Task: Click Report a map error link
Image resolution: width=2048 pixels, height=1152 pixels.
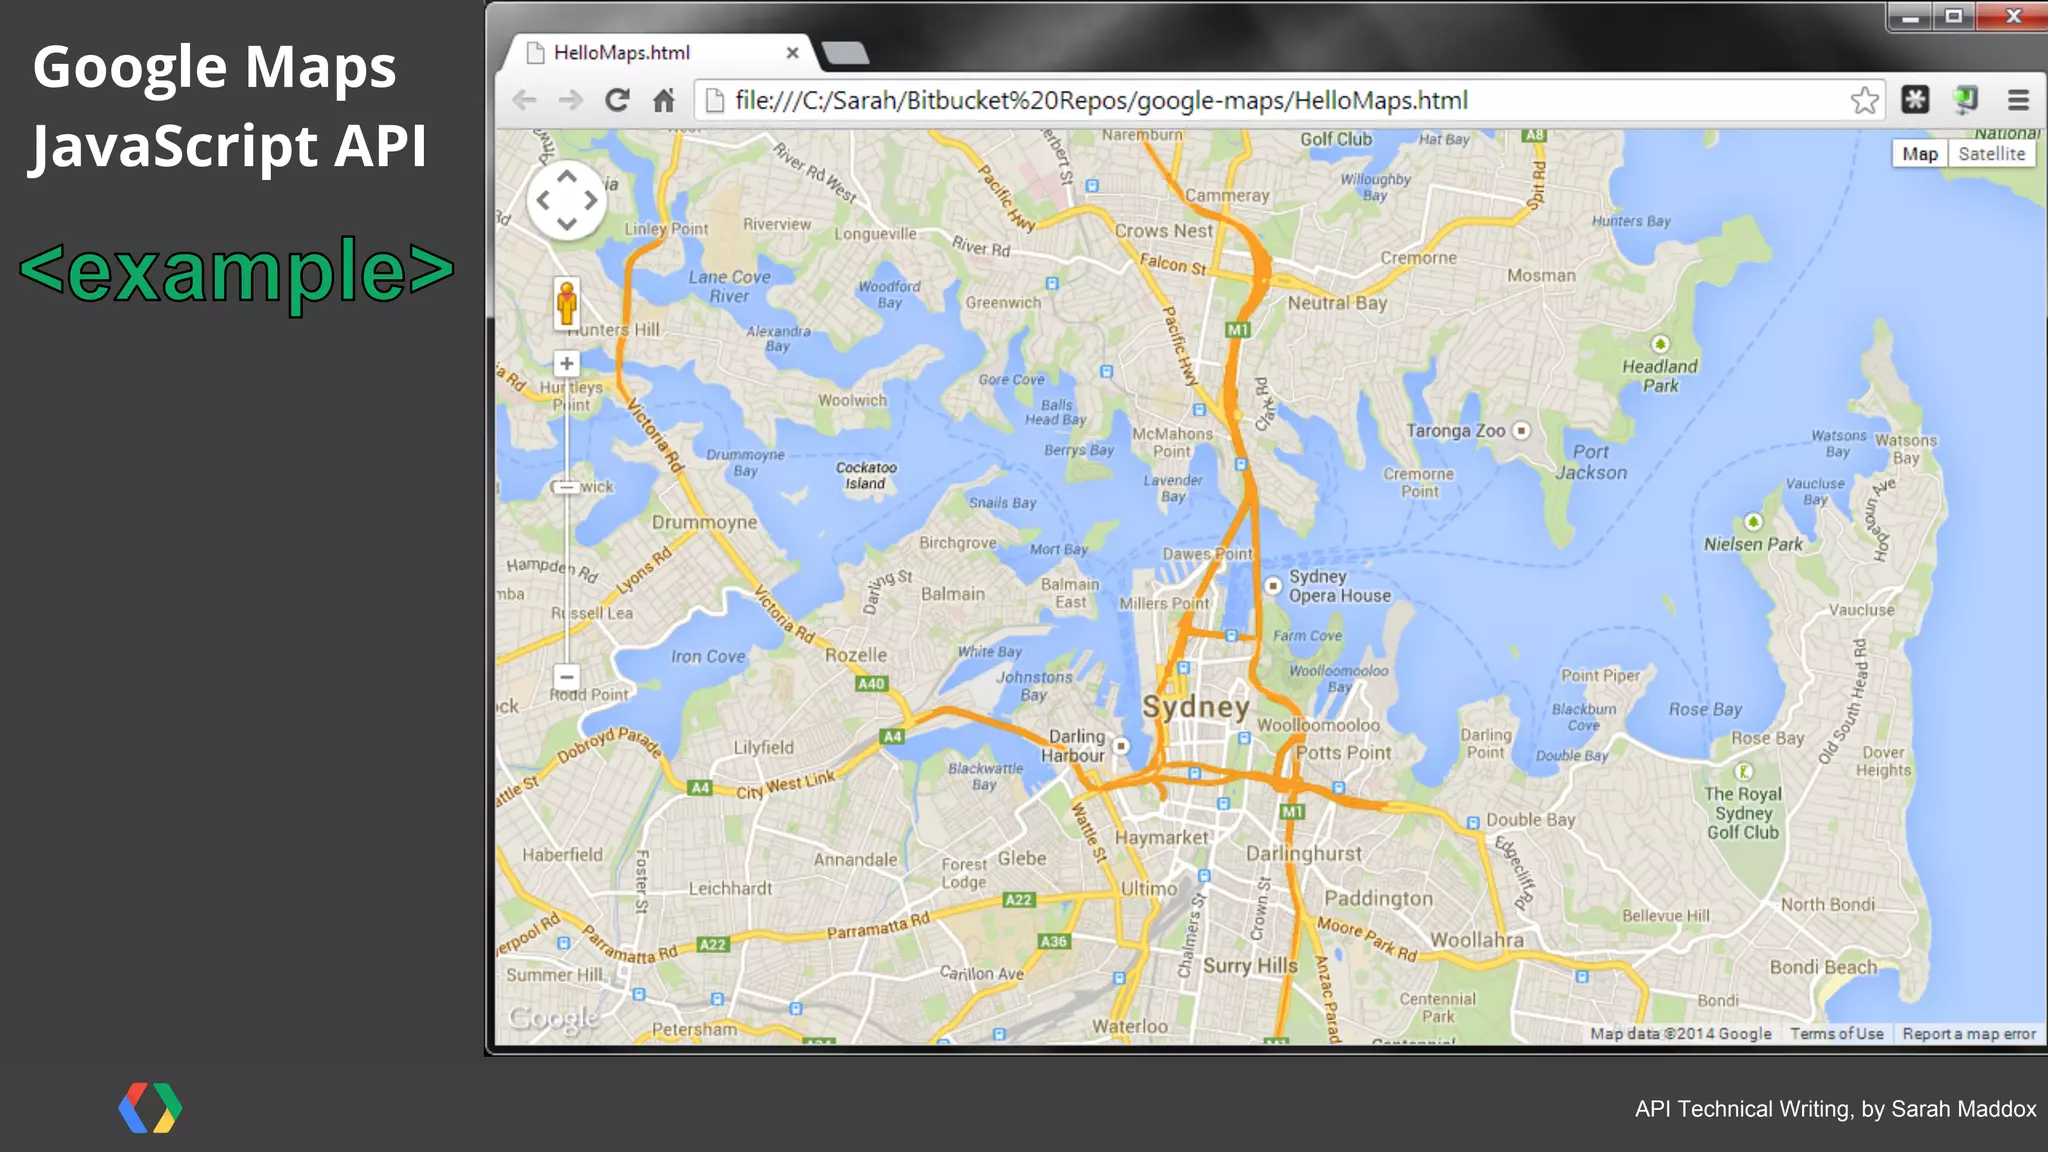Action: point(1968,1034)
